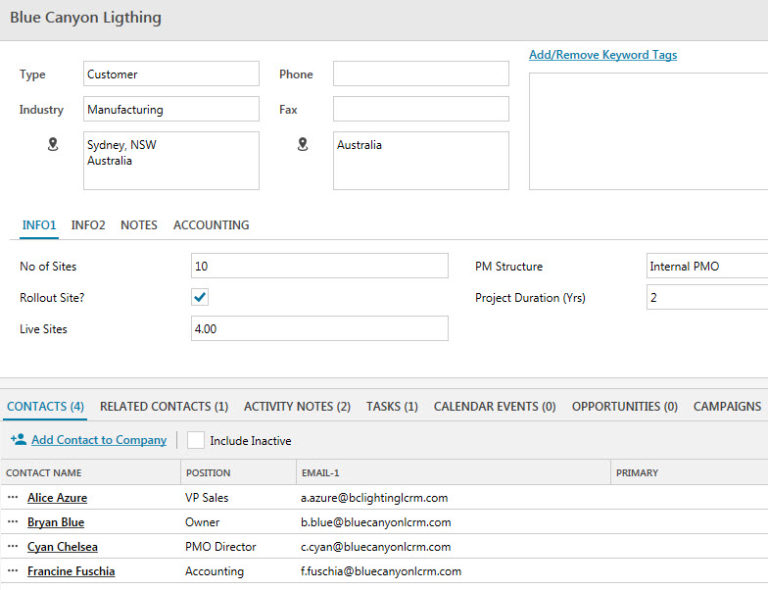Click the Live Sites field showing 4.00
The width and height of the screenshot is (768, 590).
319,329
